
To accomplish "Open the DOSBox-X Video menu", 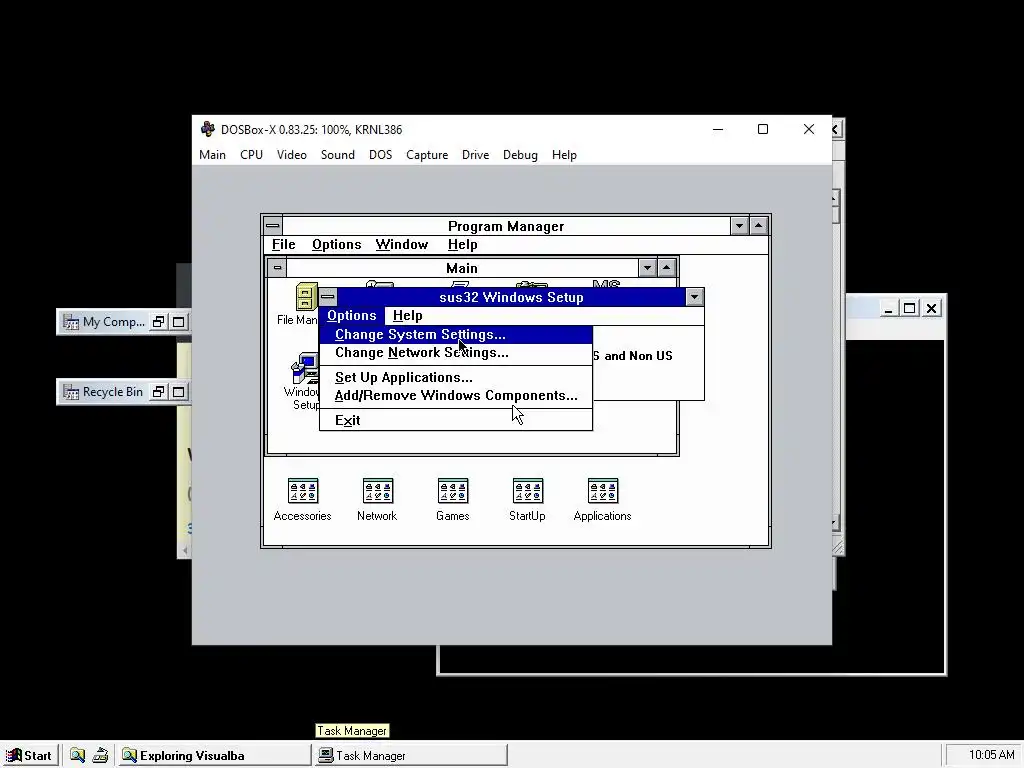I will pos(291,155).
